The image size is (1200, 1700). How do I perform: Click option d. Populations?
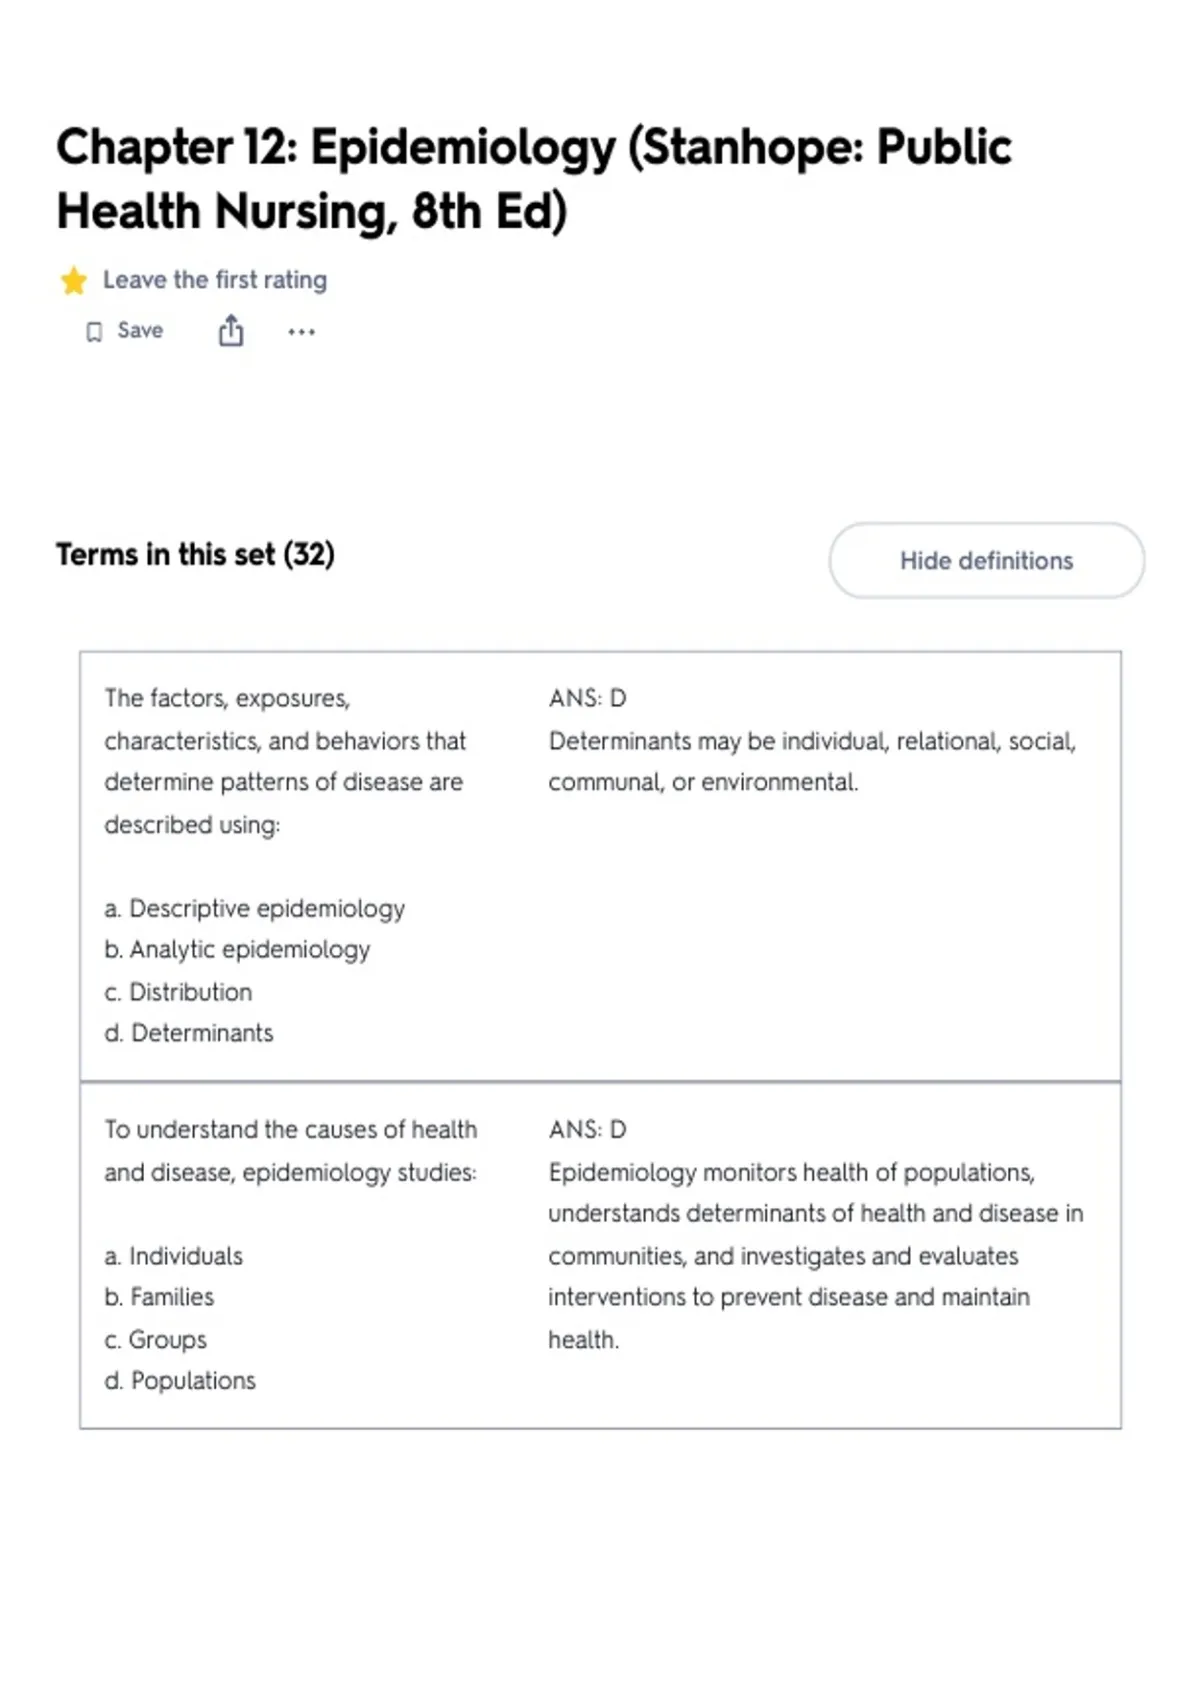180,1381
